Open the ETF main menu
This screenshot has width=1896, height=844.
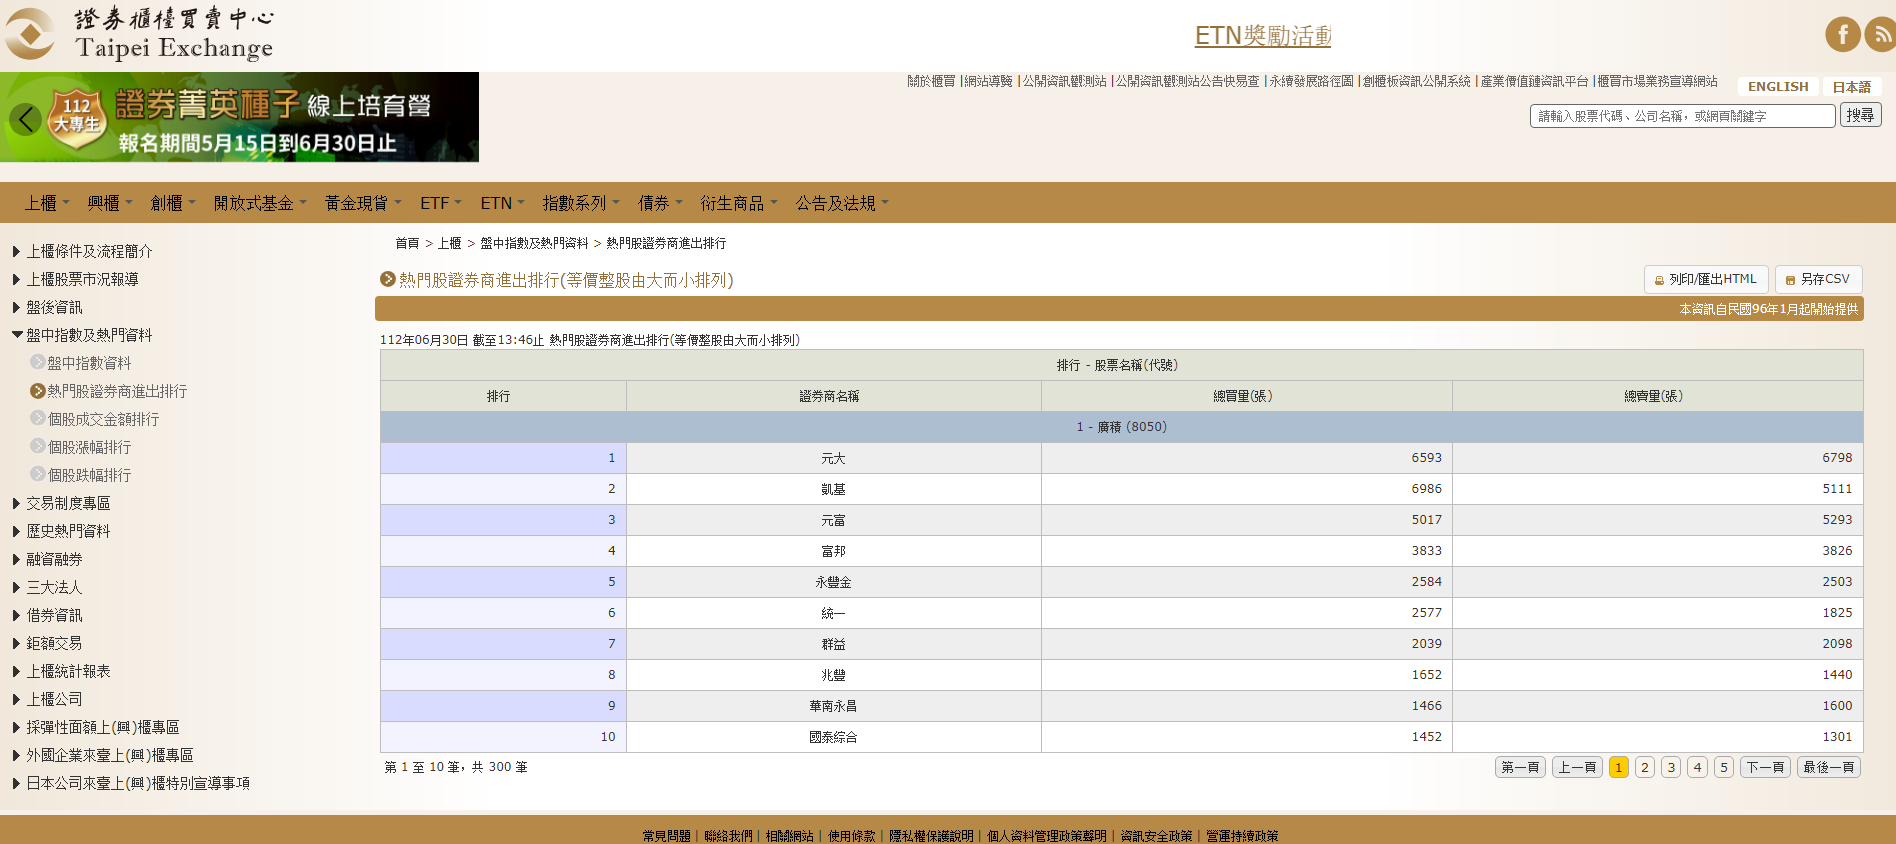(441, 203)
